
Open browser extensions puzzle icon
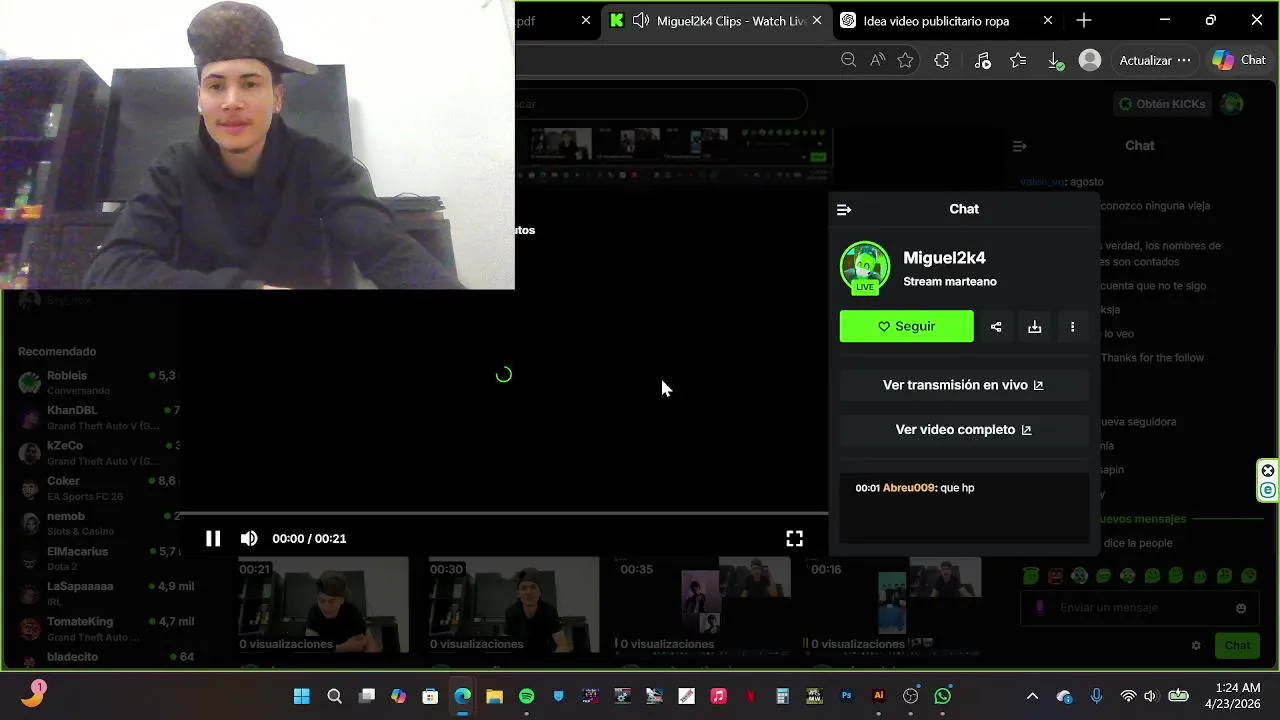click(x=941, y=60)
